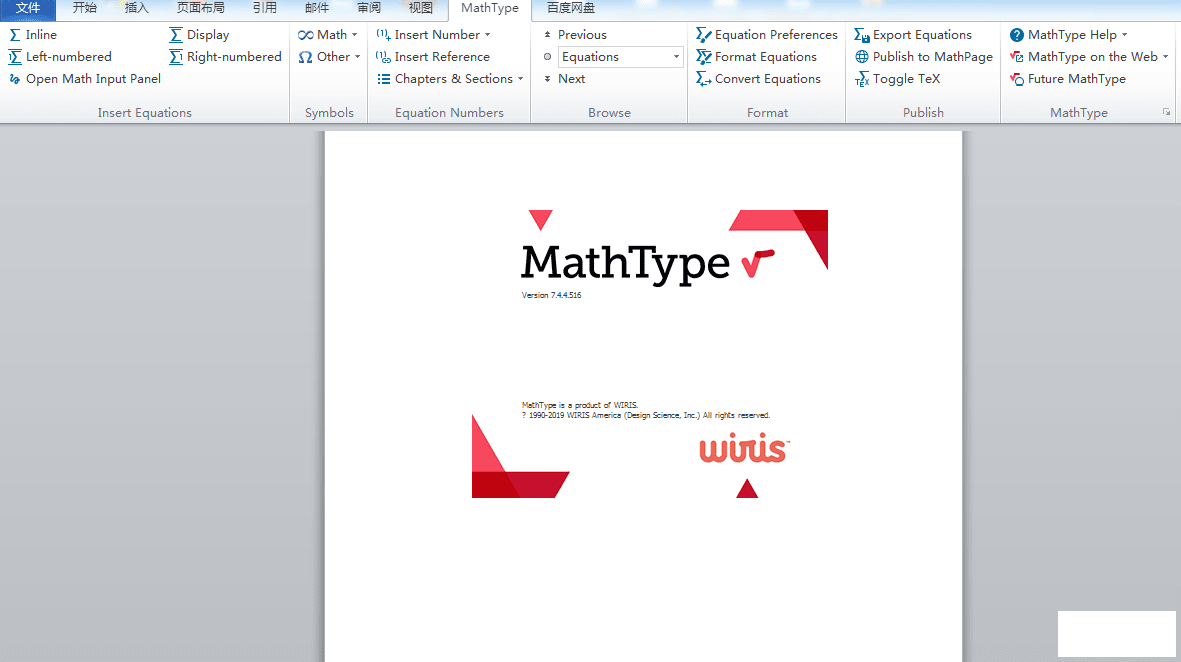Select the MathType ribbon tab
Viewport: 1181px width, 662px height.
(x=490, y=8)
